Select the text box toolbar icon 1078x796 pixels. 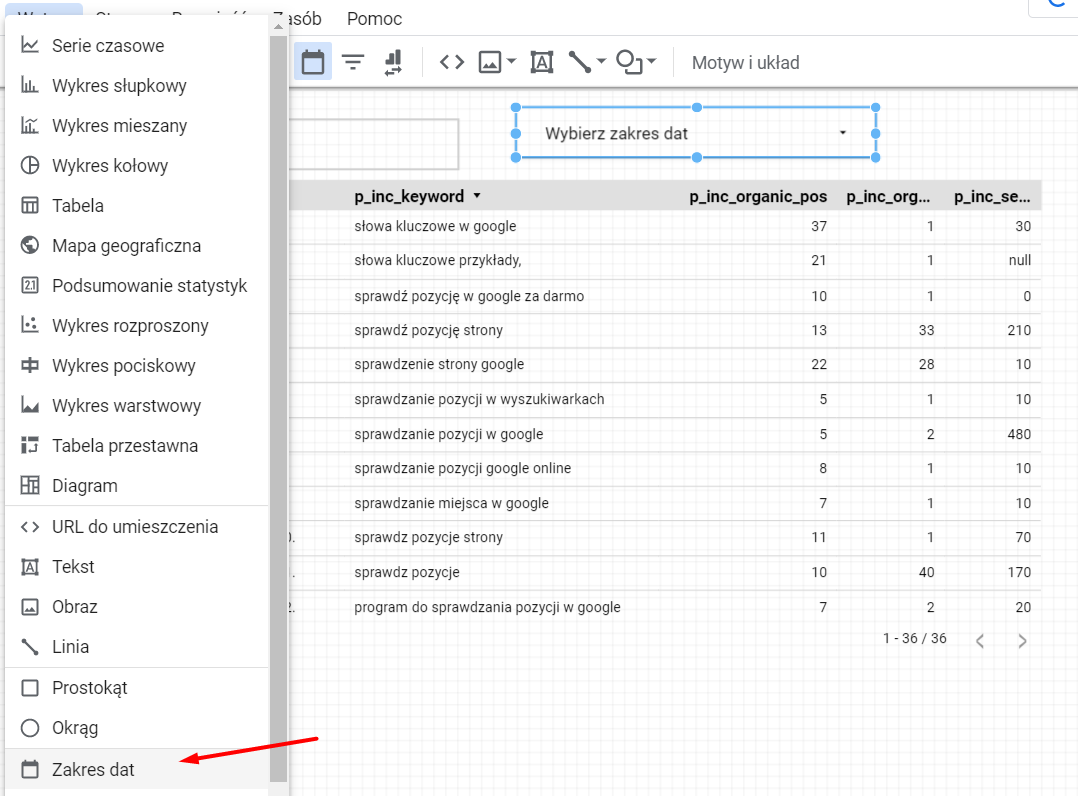point(542,63)
